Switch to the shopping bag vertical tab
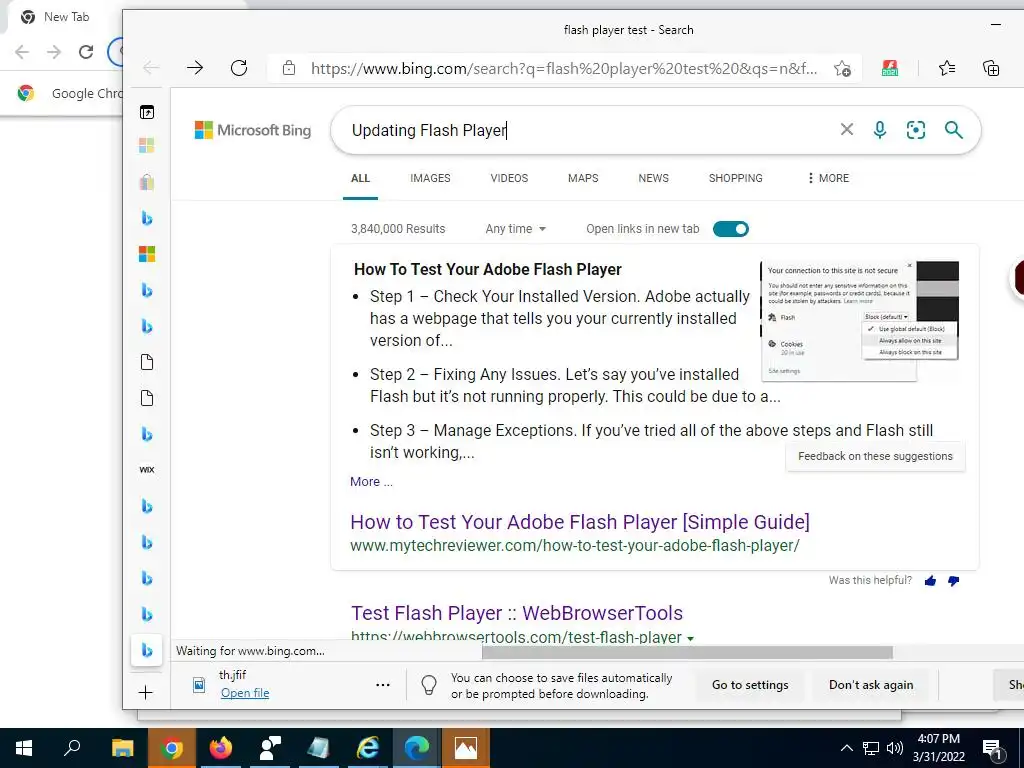This screenshot has width=1024, height=768. point(147,182)
